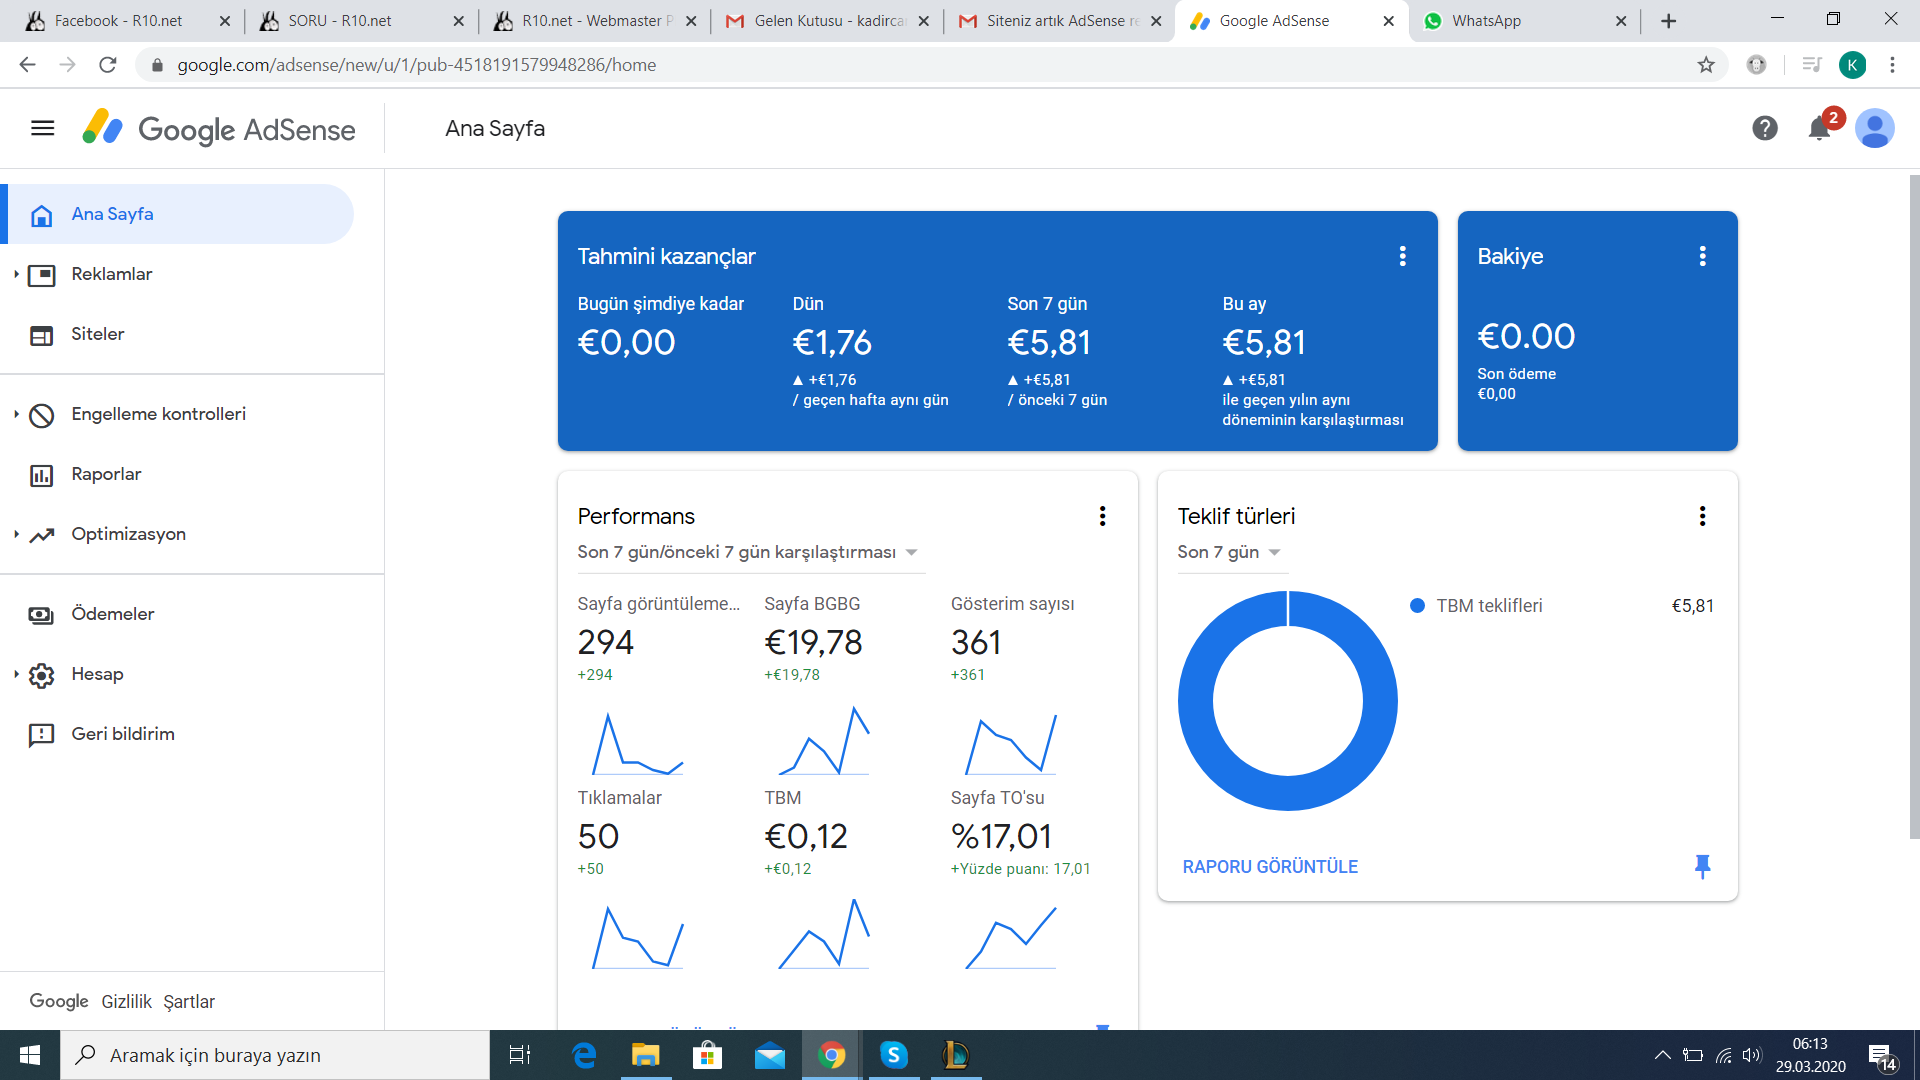The width and height of the screenshot is (1920, 1080).
Task: Click the Sayfa BGBG sparkline chart
Action: (824, 741)
